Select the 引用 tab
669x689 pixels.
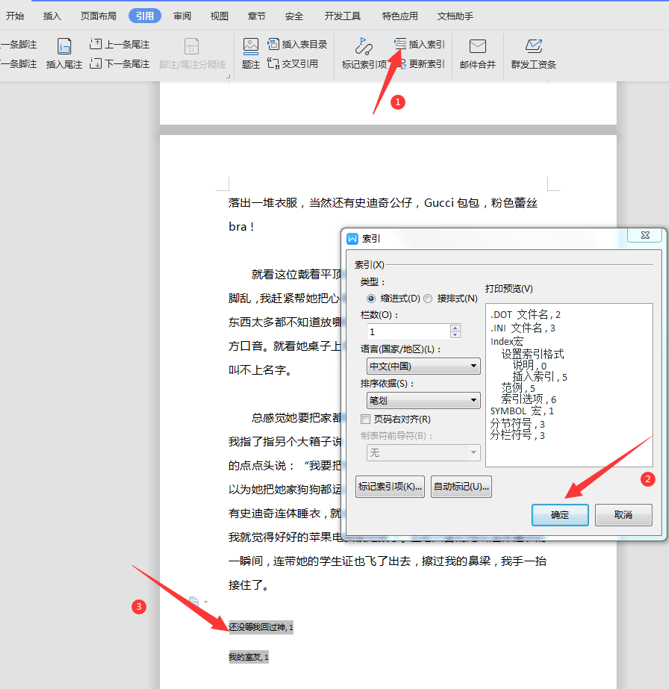click(145, 16)
